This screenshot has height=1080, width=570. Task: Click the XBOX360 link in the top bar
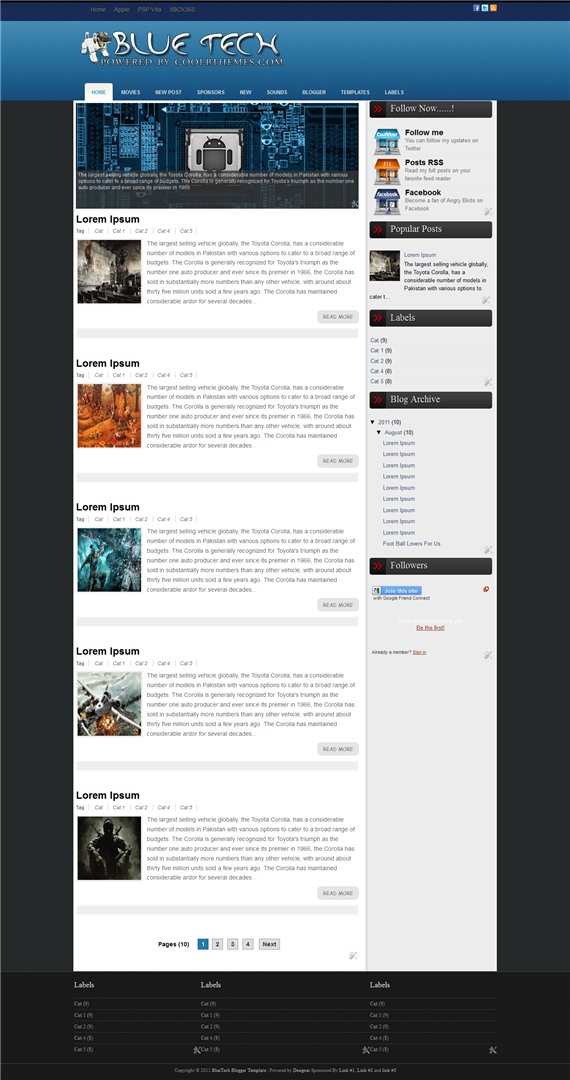pos(182,10)
